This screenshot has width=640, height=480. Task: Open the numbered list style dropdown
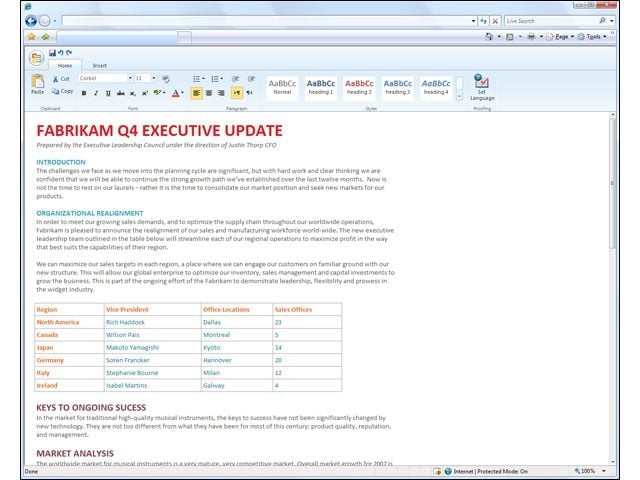(222, 79)
